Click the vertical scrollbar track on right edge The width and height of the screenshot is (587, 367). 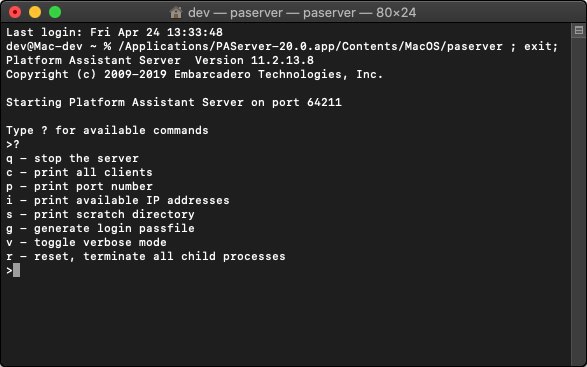click(x=579, y=198)
